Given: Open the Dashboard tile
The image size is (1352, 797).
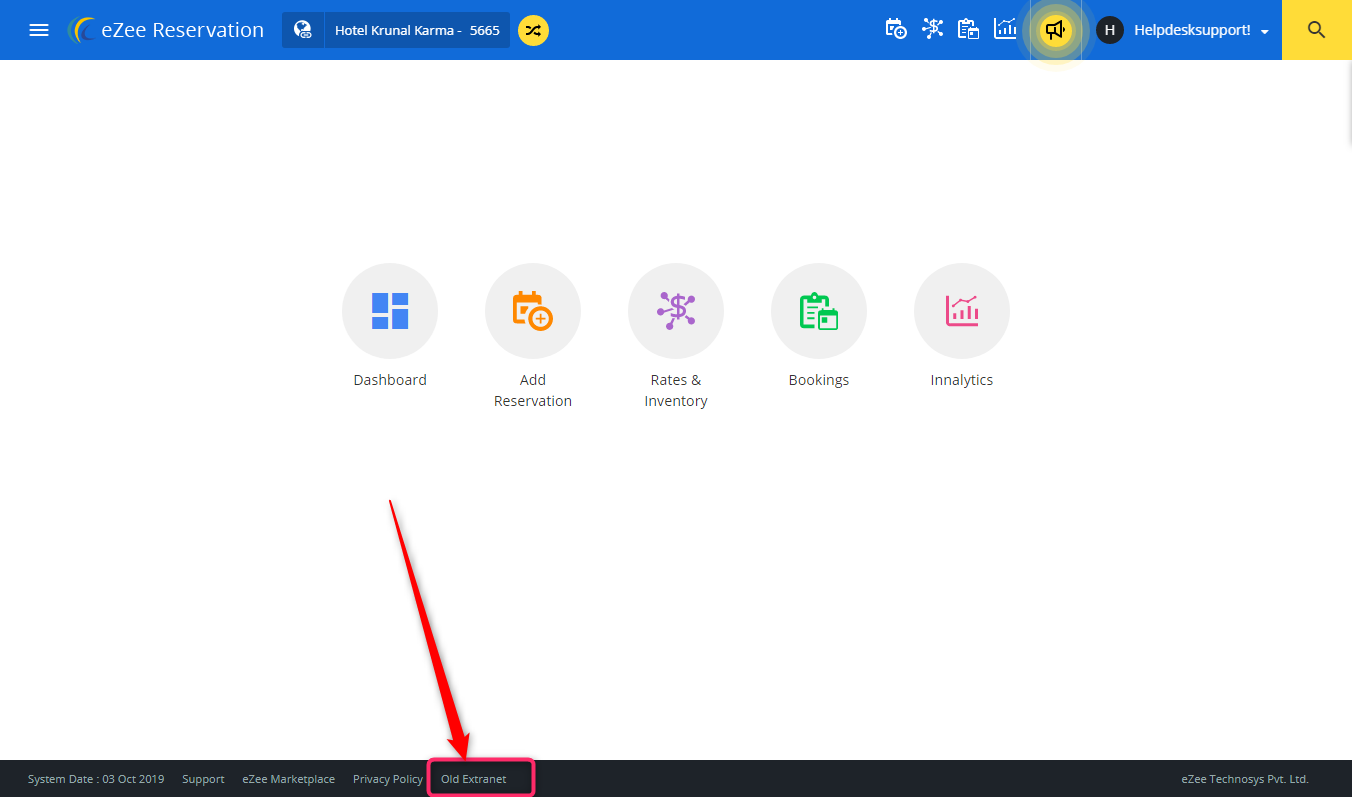Looking at the screenshot, I should [x=390, y=311].
